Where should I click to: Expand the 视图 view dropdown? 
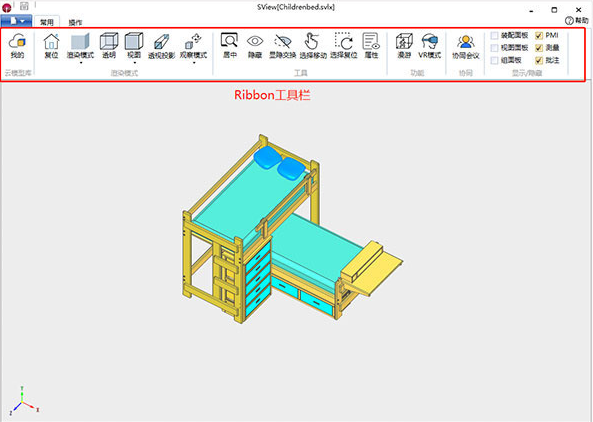pyautogui.click(x=134, y=63)
